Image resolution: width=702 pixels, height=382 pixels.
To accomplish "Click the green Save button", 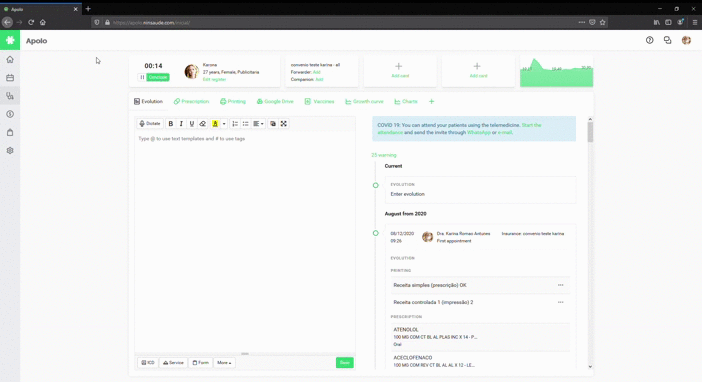I will 345,363.
